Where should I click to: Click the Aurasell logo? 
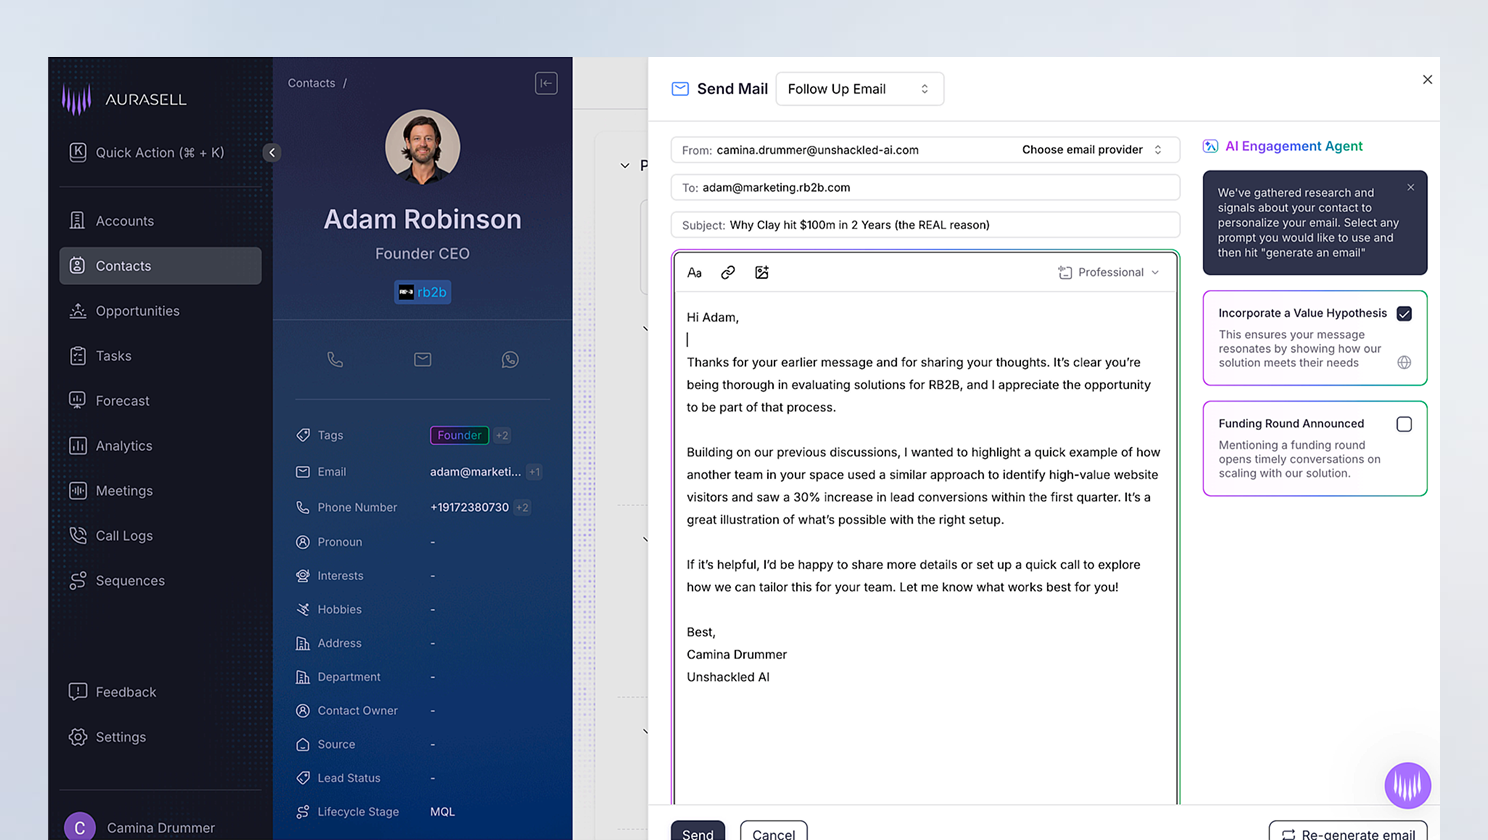pyautogui.click(x=124, y=99)
